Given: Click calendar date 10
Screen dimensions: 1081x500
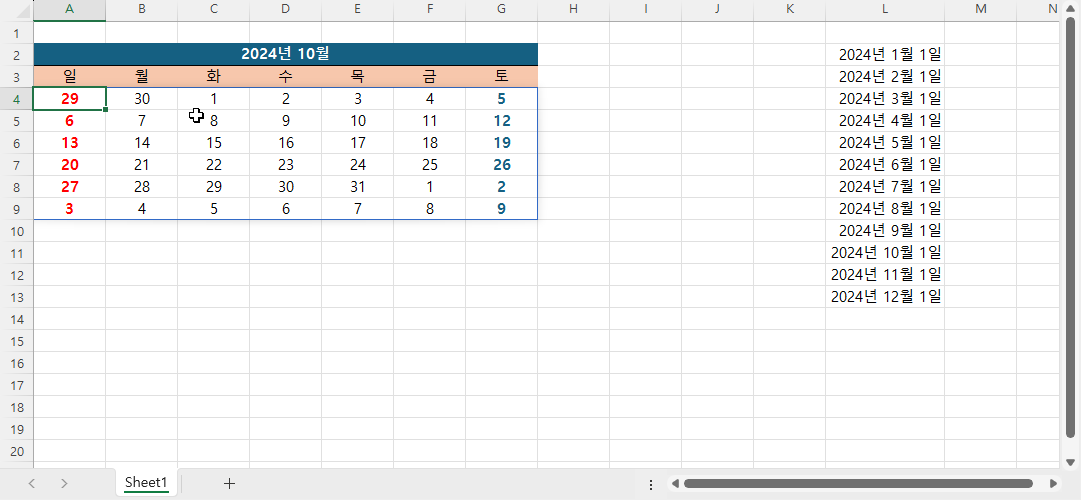Looking at the screenshot, I should coord(358,121).
